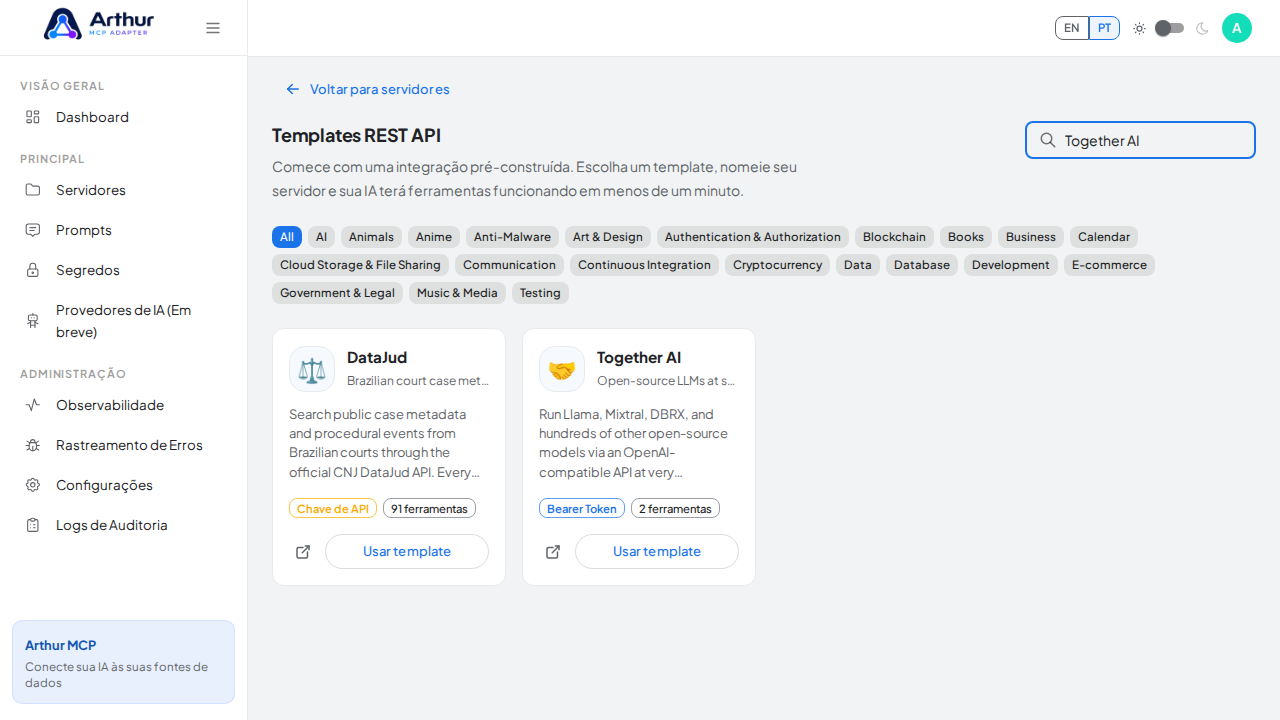Select the Business filter chip
This screenshot has width=1280, height=720.
(x=1031, y=237)
